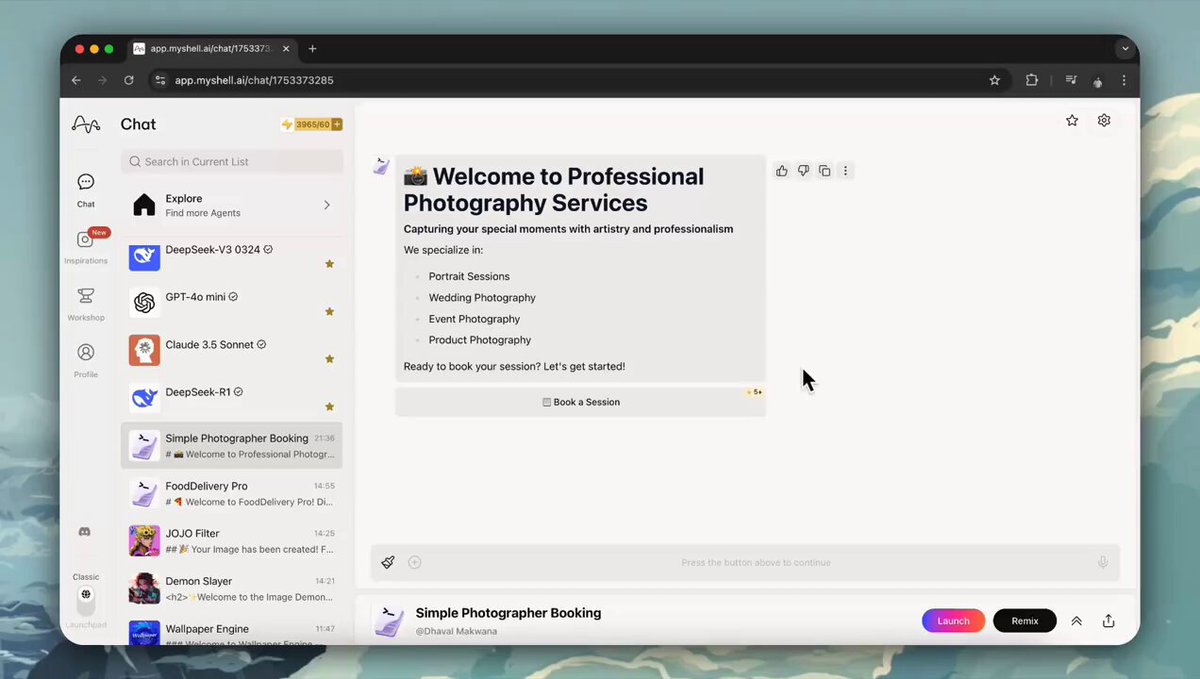
Task: Click the message input field
Action: tap(756, 562)
